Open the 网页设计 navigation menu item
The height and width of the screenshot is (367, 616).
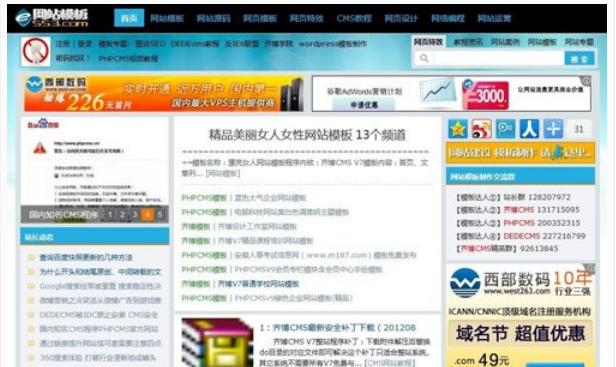tap(401, 18)
